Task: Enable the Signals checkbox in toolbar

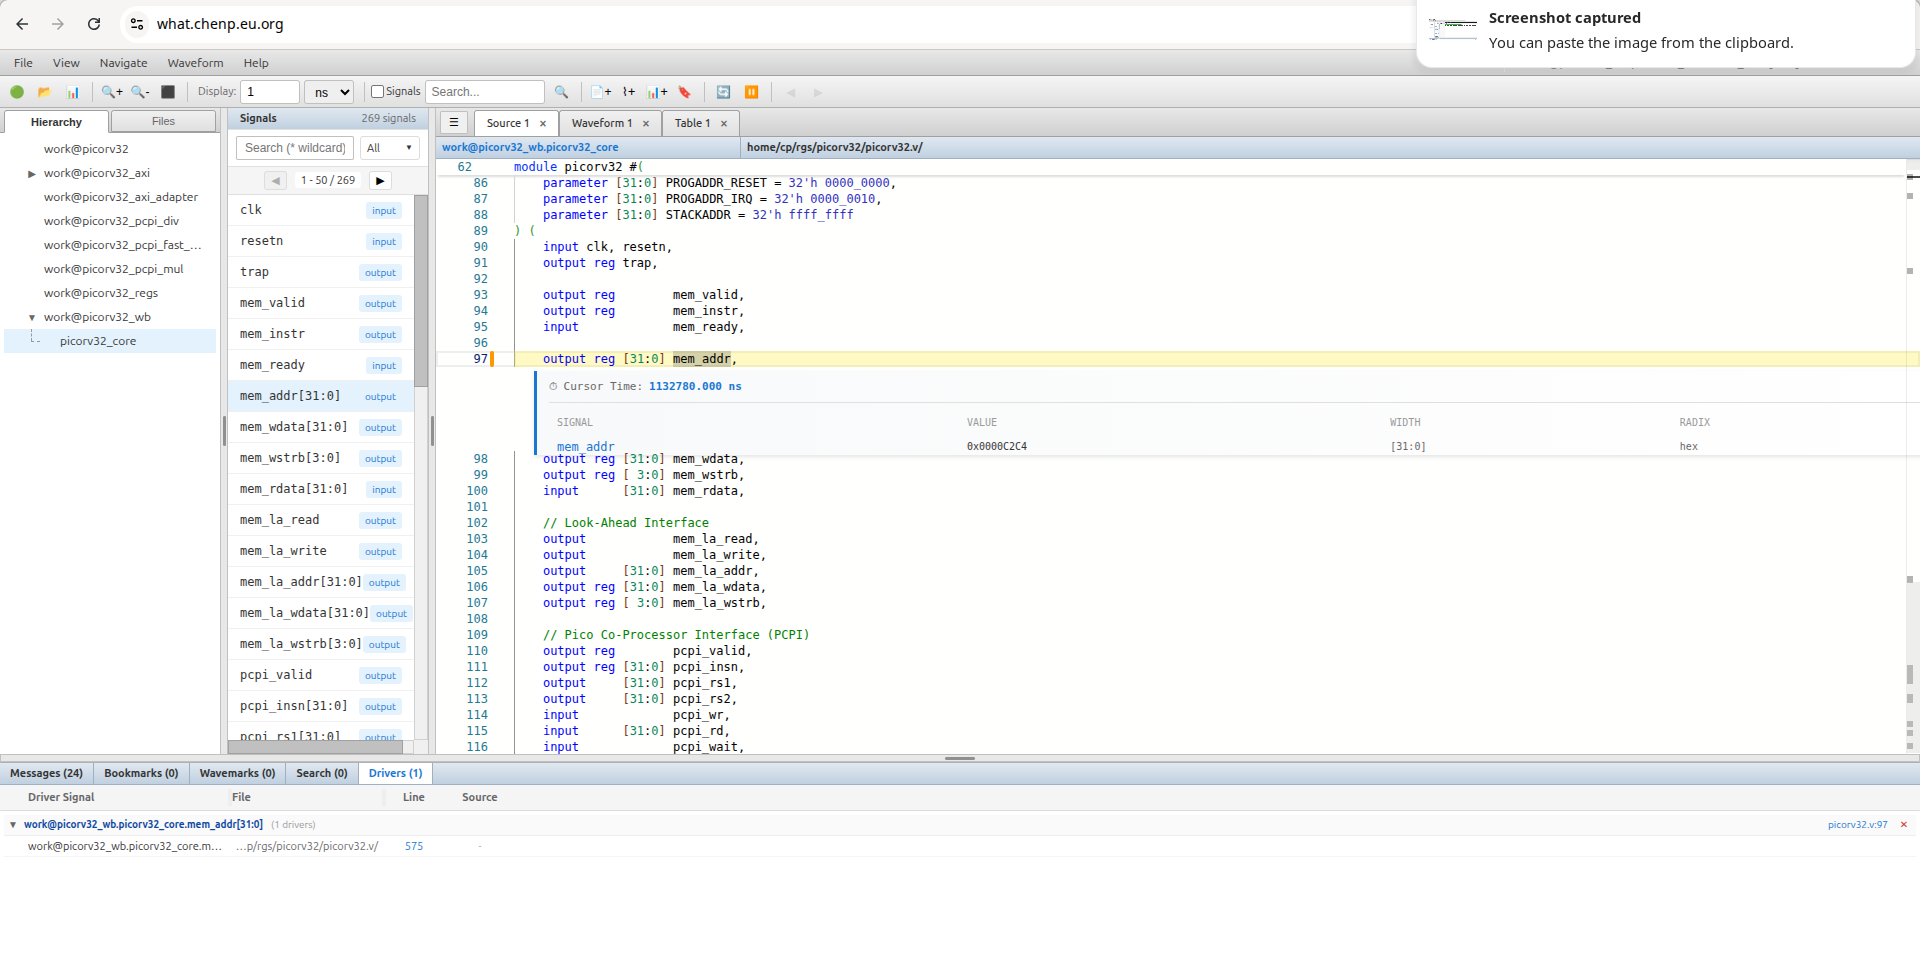Action: pyautogui.click(x=378, y=92)
